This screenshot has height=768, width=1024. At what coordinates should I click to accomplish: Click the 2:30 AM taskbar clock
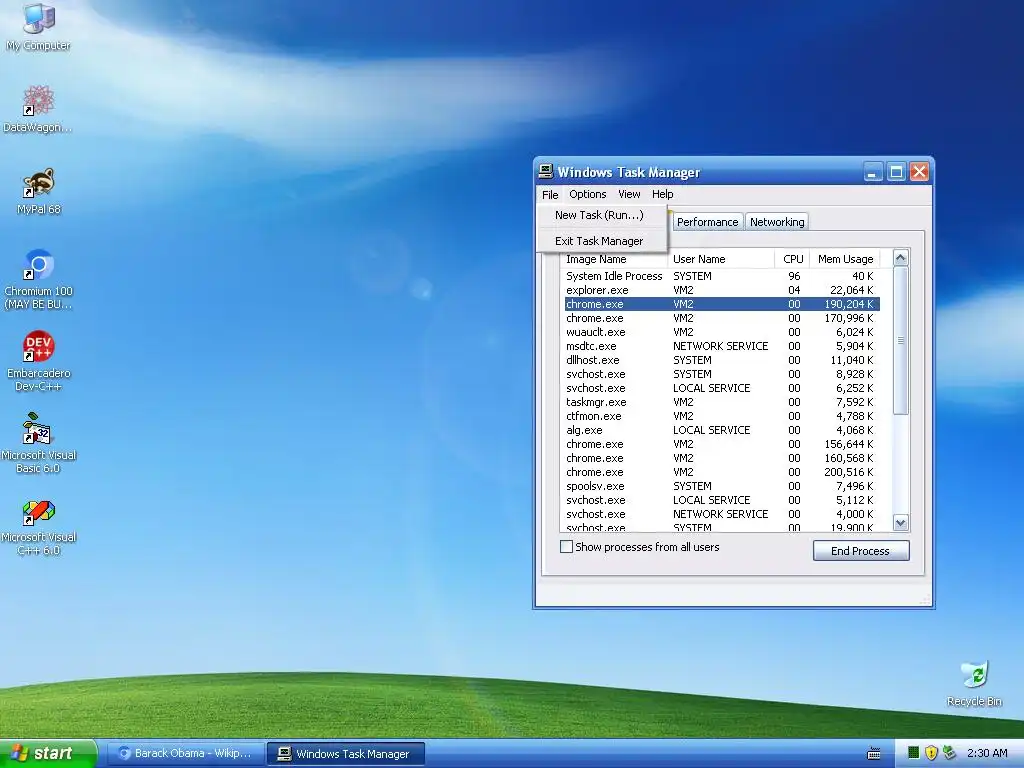point(987,753)
